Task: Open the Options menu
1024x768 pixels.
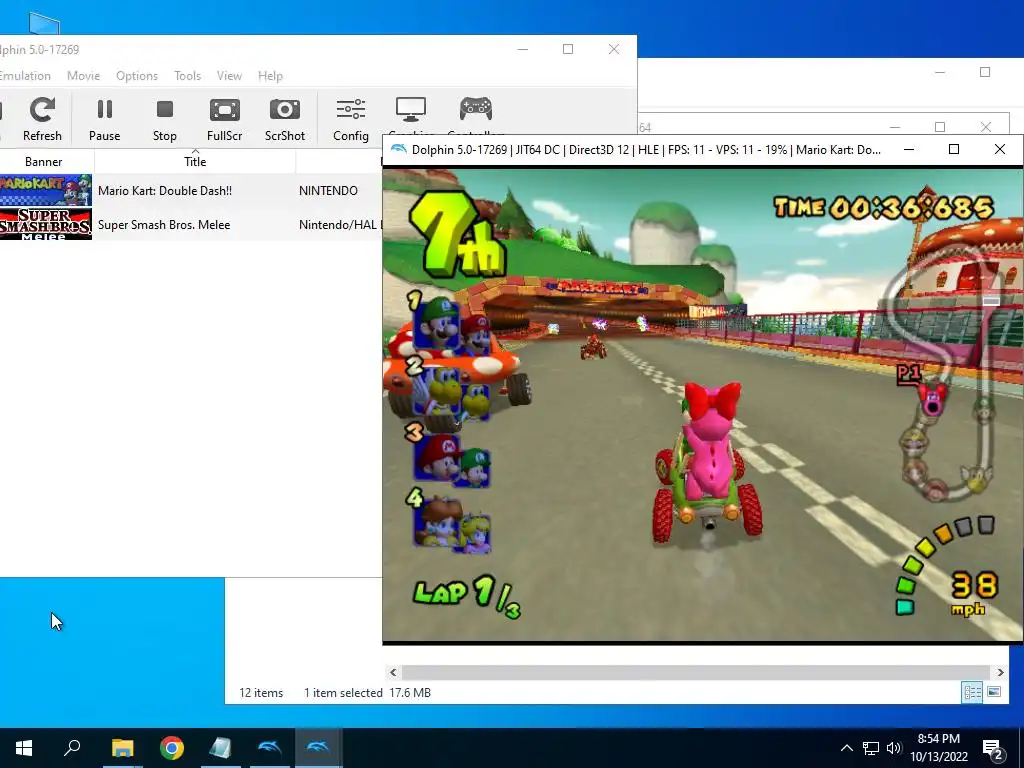Action: coord(137,76)
